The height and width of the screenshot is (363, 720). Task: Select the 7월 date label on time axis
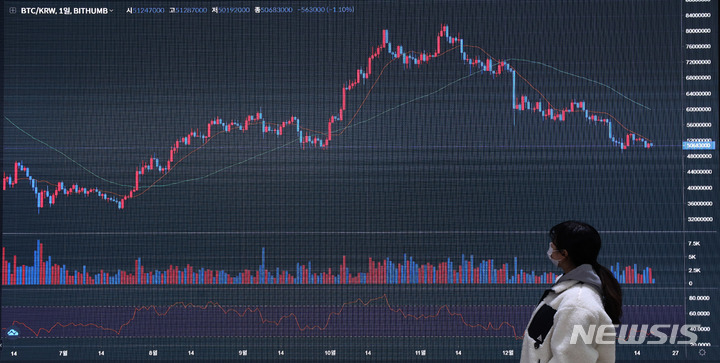pos(63,353)
